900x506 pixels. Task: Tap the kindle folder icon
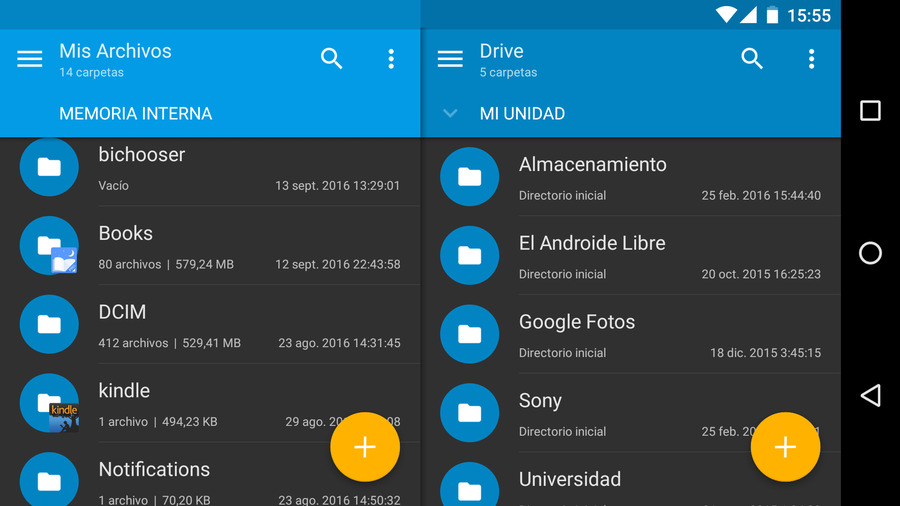coord(49,403)
